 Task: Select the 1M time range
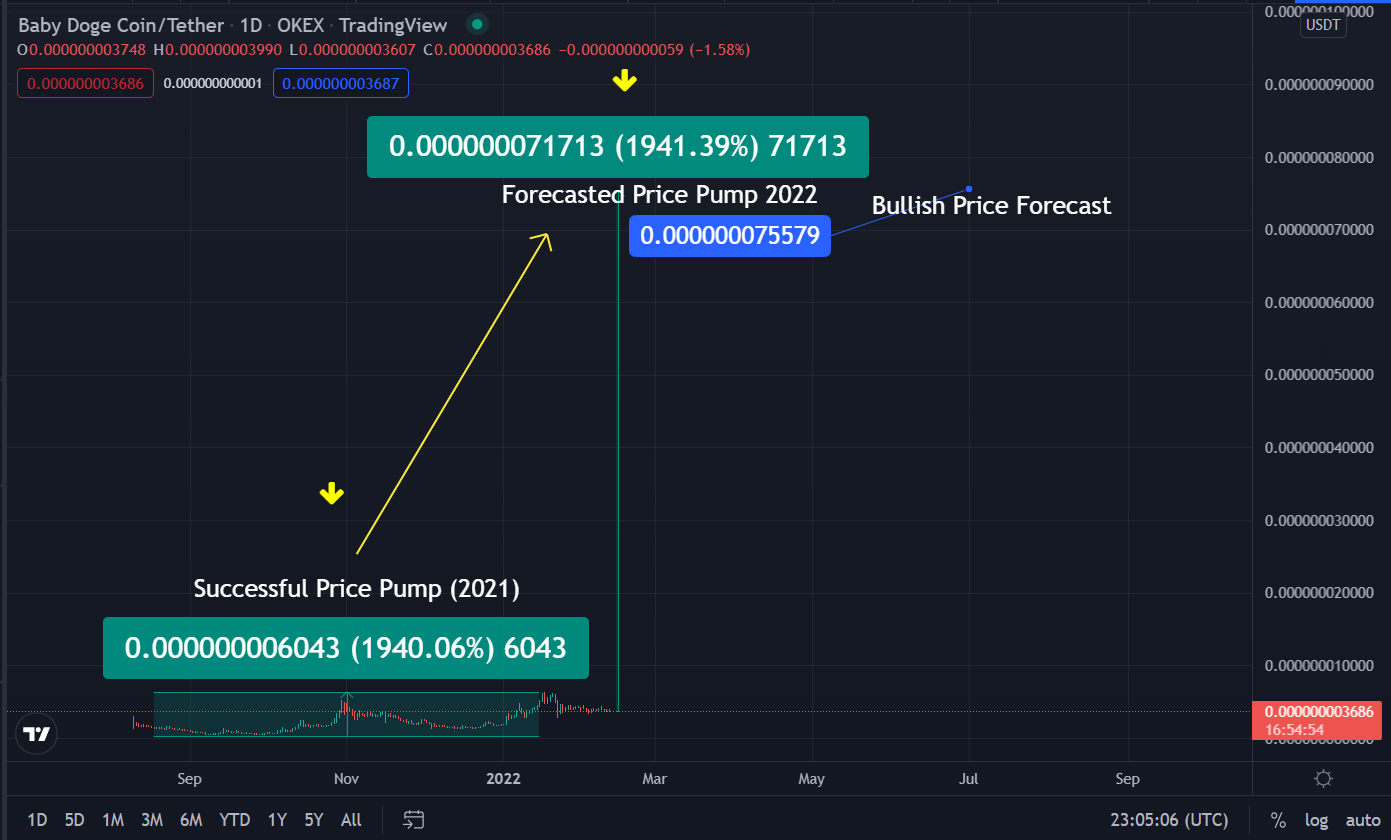point(113,820)
